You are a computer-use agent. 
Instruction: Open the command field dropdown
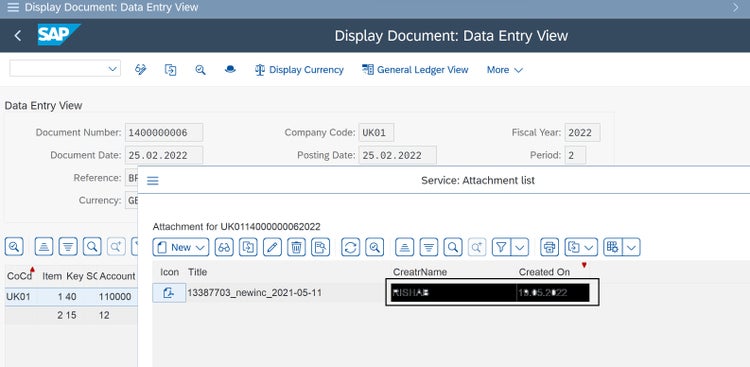[x=113, y=69]
